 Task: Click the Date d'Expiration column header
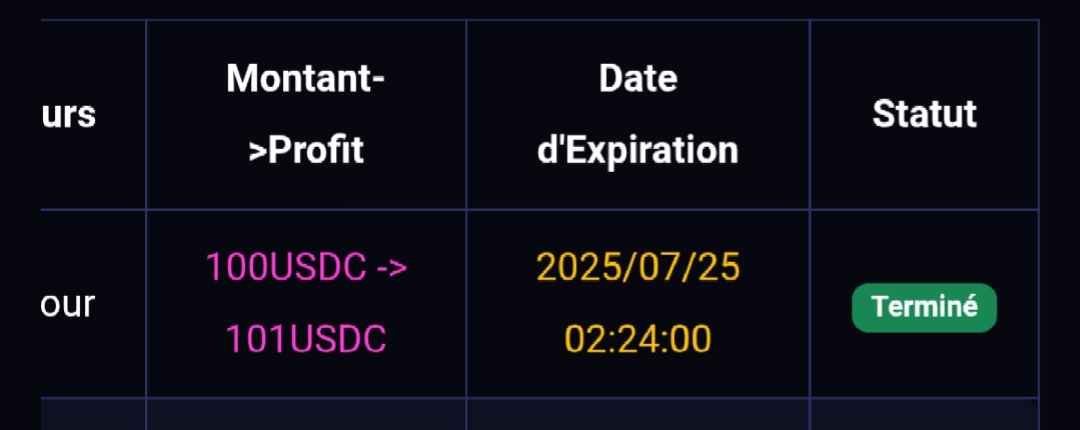tap(638, 114)
